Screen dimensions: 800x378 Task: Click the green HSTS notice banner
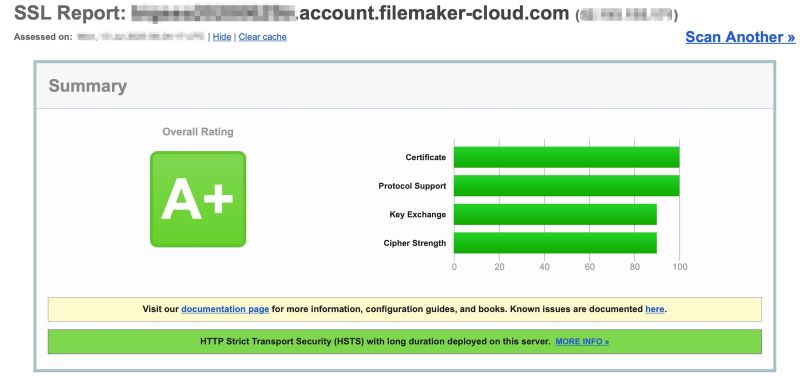coord(405,341)
